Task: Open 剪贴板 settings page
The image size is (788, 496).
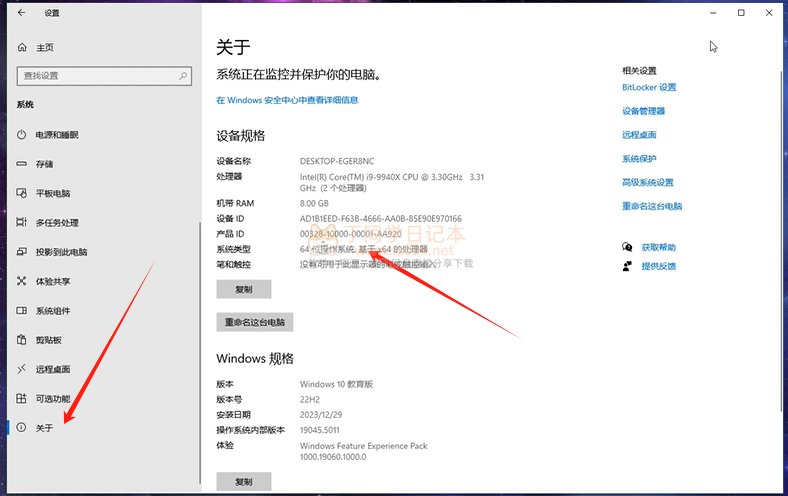Action: coord(48,340)
